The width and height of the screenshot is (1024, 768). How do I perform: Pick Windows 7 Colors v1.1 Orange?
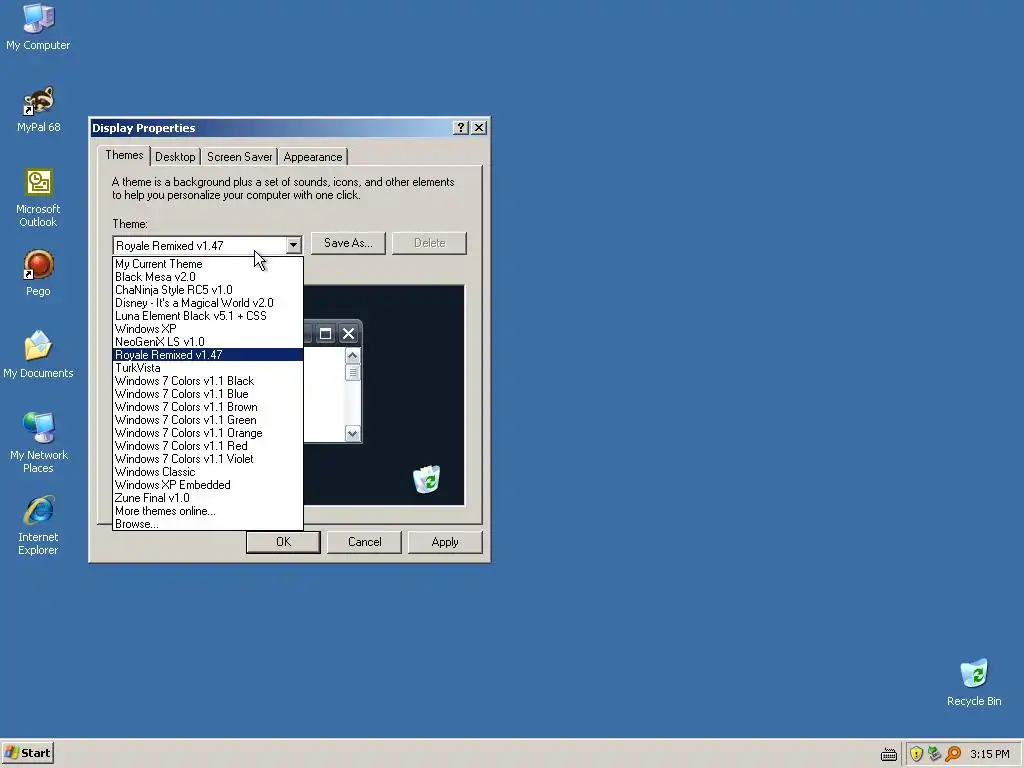[208, 433]
